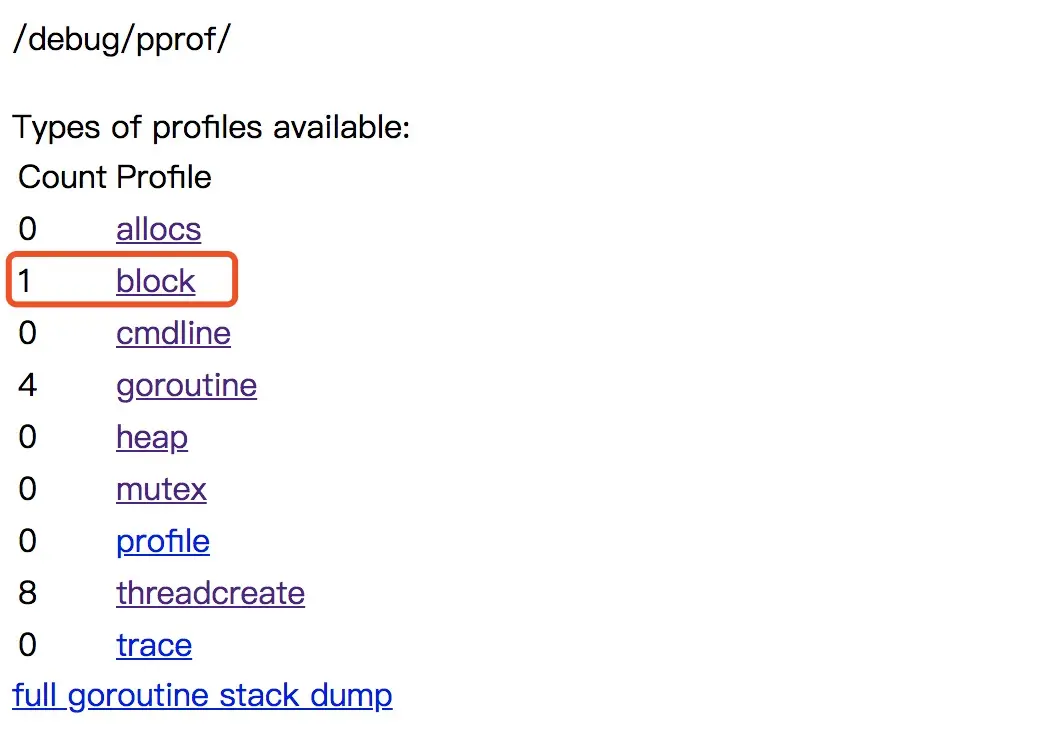View the heap profile link
Image resolution: width=1054 pixels, height=750 pixels.
coord(152,438)
